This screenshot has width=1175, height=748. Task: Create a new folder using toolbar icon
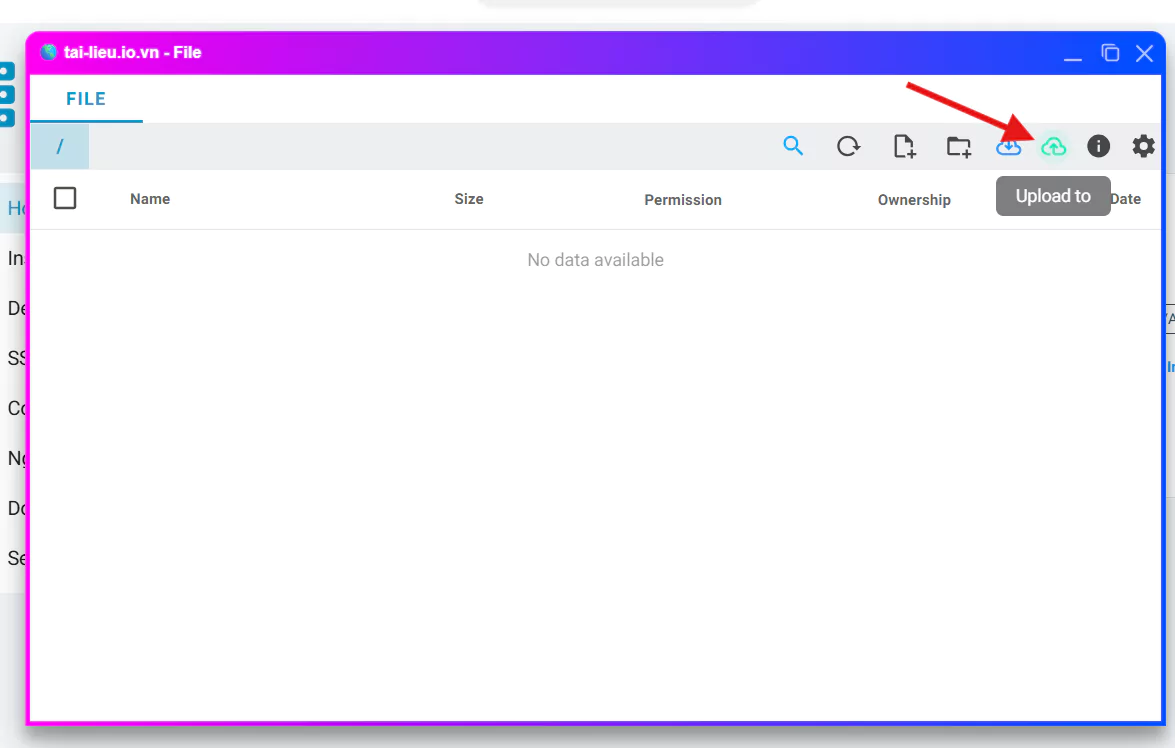pyautogui.click(x=958, y=147)
